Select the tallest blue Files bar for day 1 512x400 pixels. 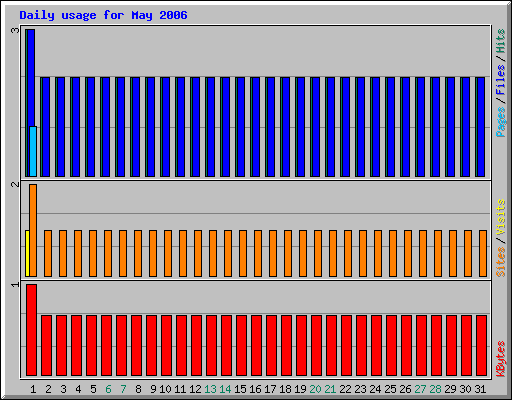(x=31, y=78)
